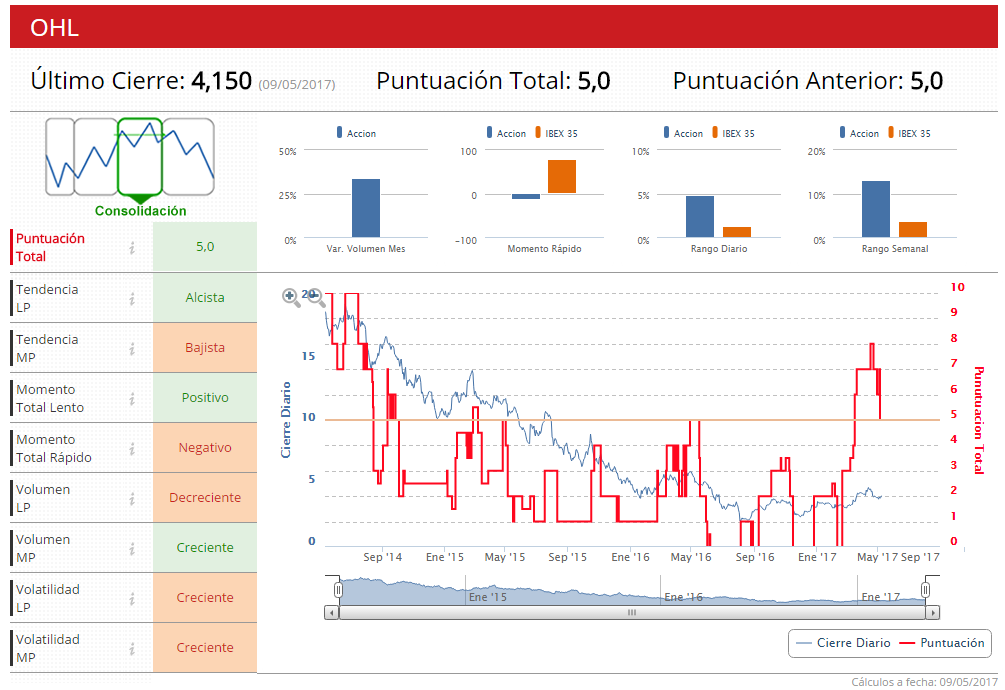Click the blue Accion bar in Rango Semanal
Viewport: 1005px width, 690px height.
click(x=876, y=209)
